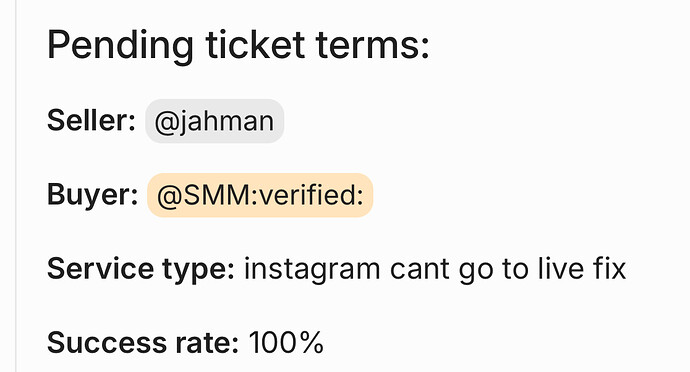The width and height of the screenshot is (690, 372).
Task: Click "SMM" inside the orange buyer chip
Action: [x=215, y=195]
